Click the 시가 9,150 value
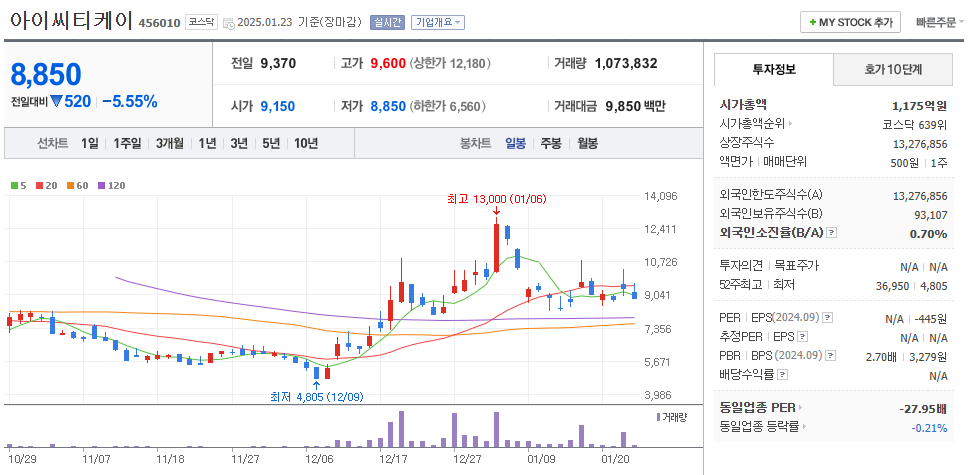This screenshot has width=970, height=475. [x=278, y=106]
